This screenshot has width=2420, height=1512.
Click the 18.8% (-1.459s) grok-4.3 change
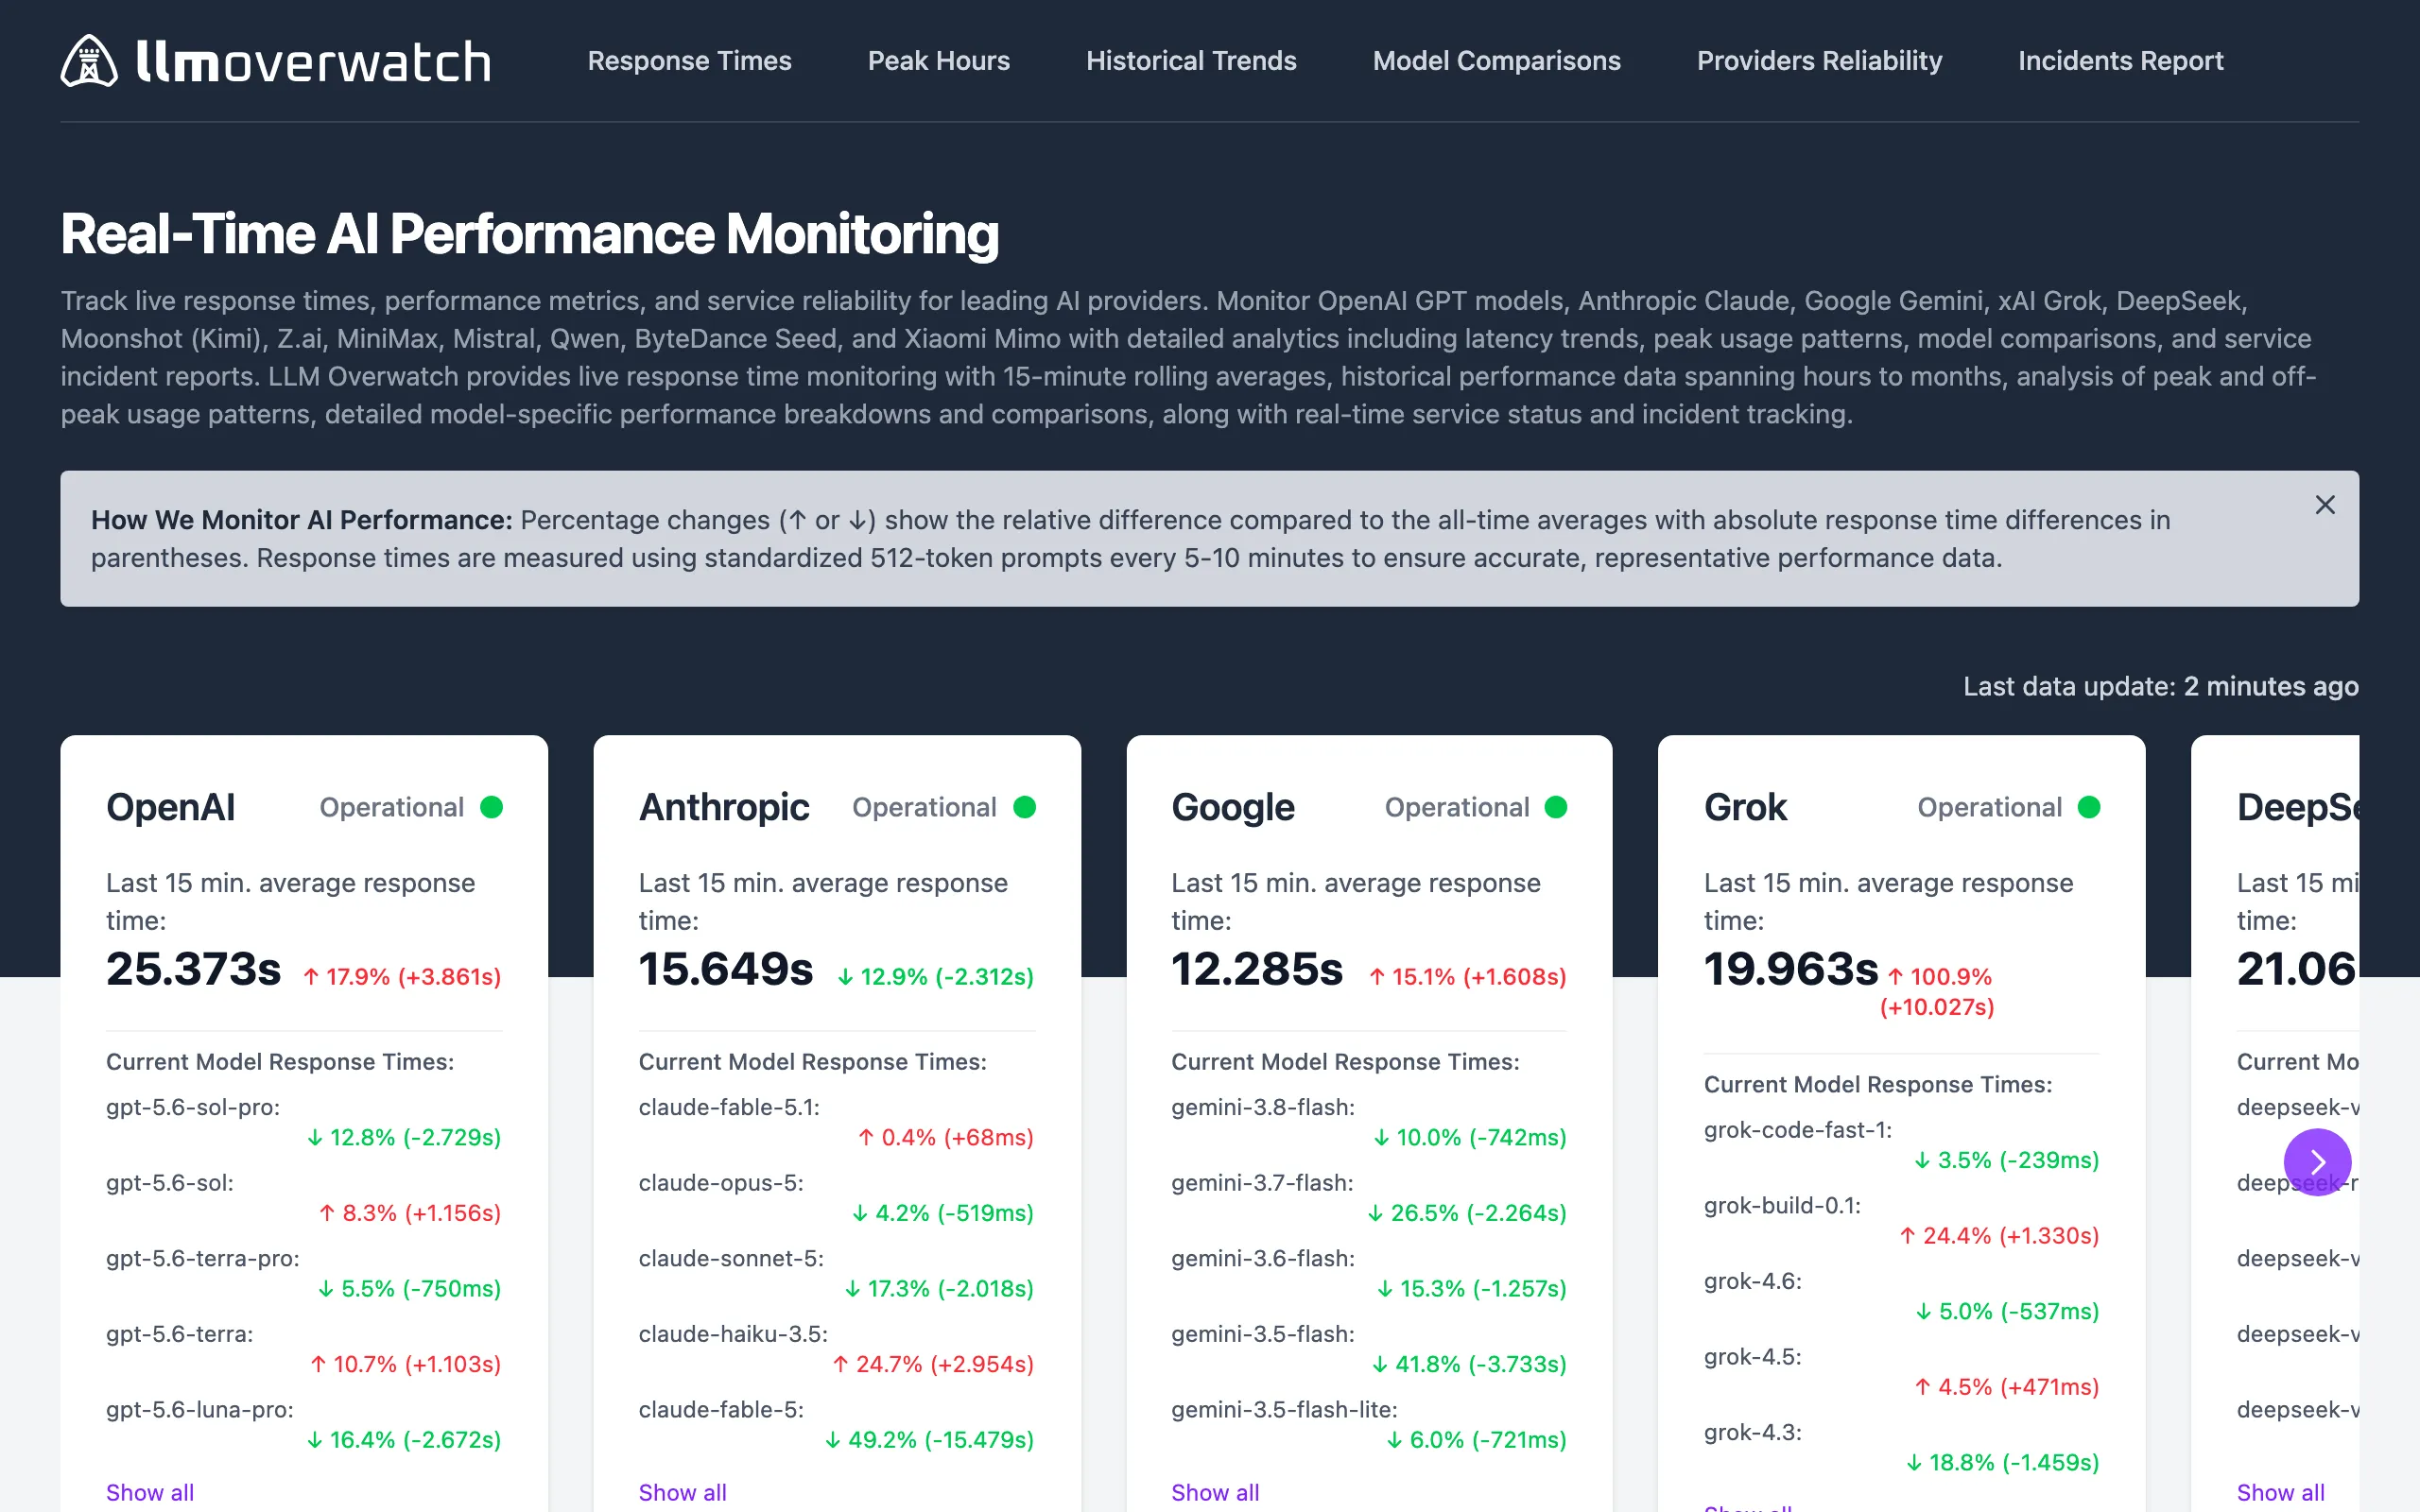[x=2002, y=1462]
